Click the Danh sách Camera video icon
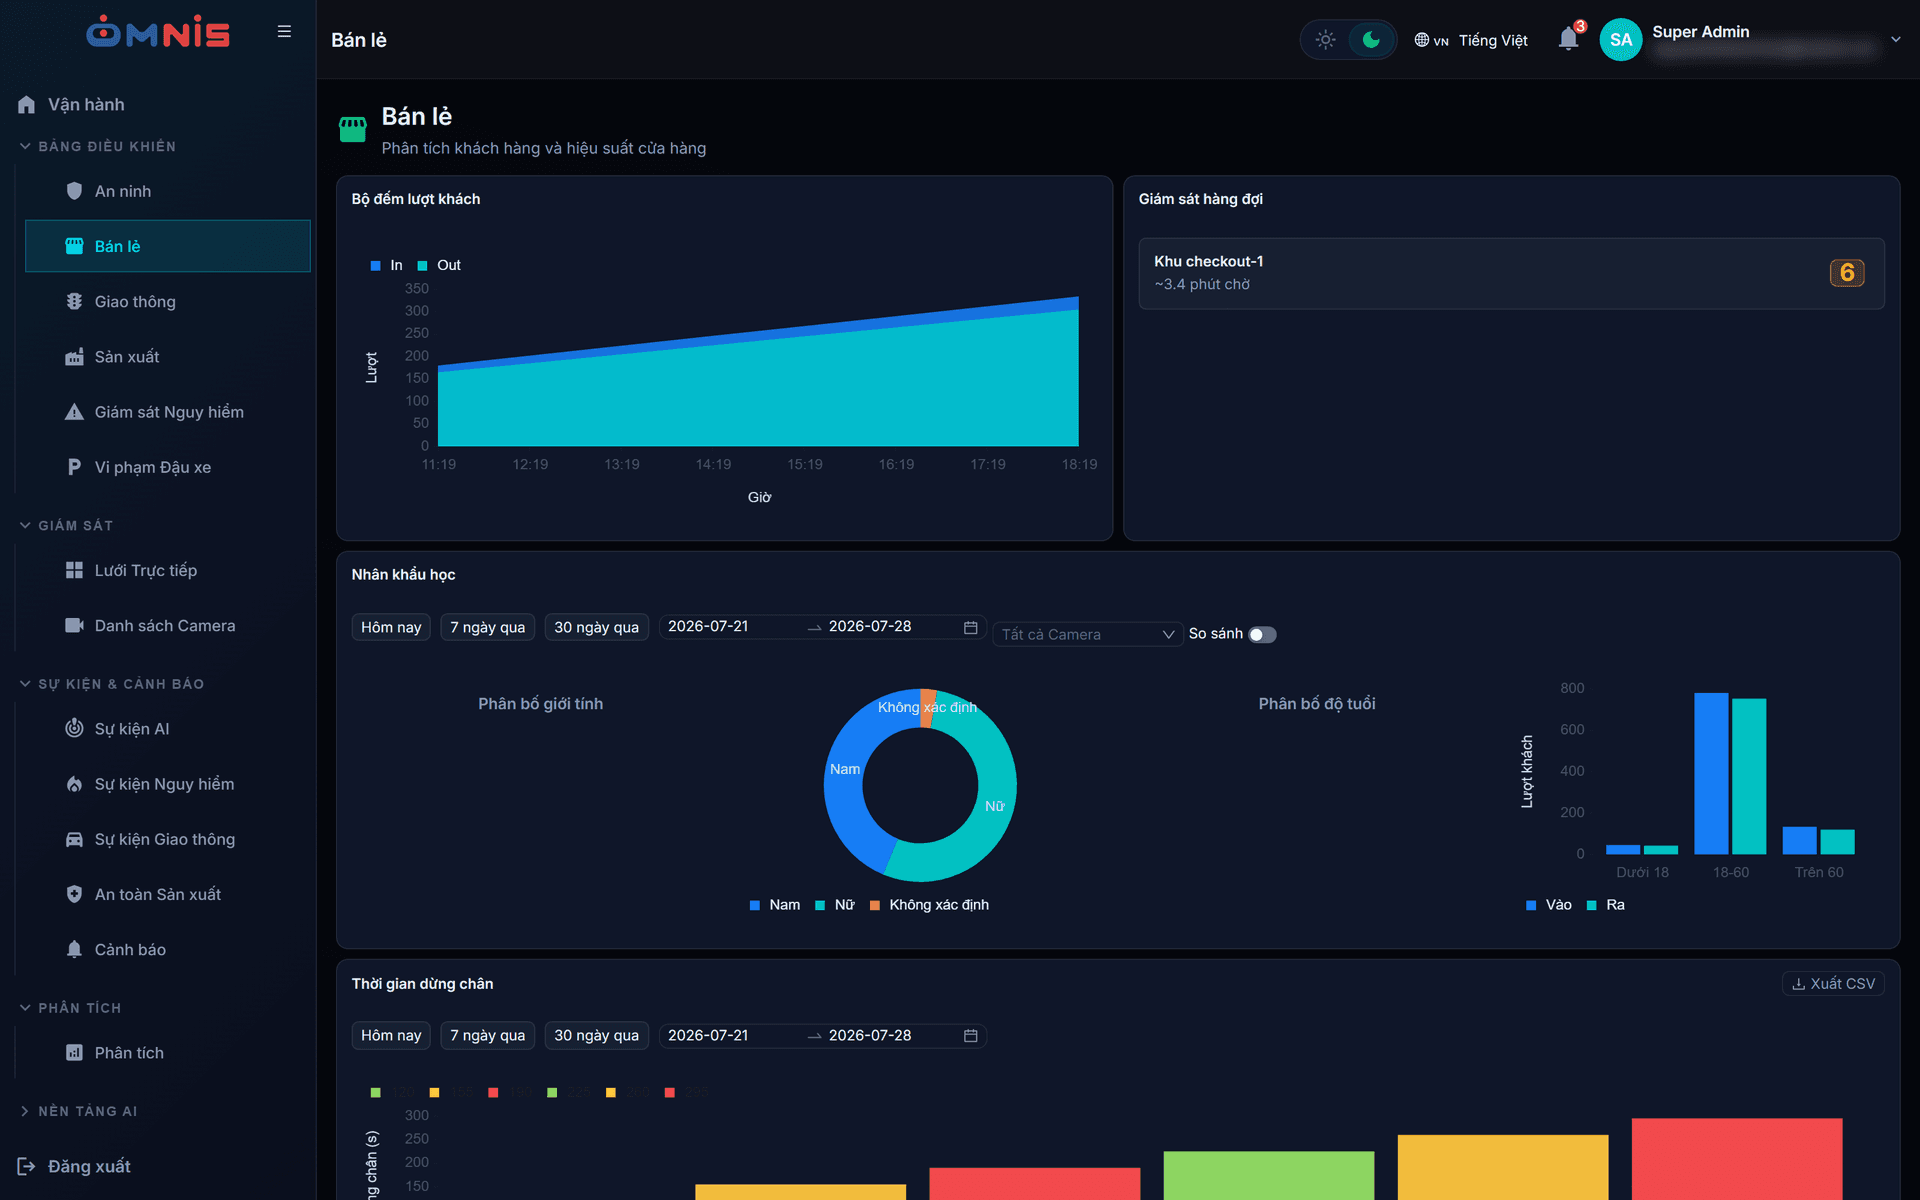 74,625
